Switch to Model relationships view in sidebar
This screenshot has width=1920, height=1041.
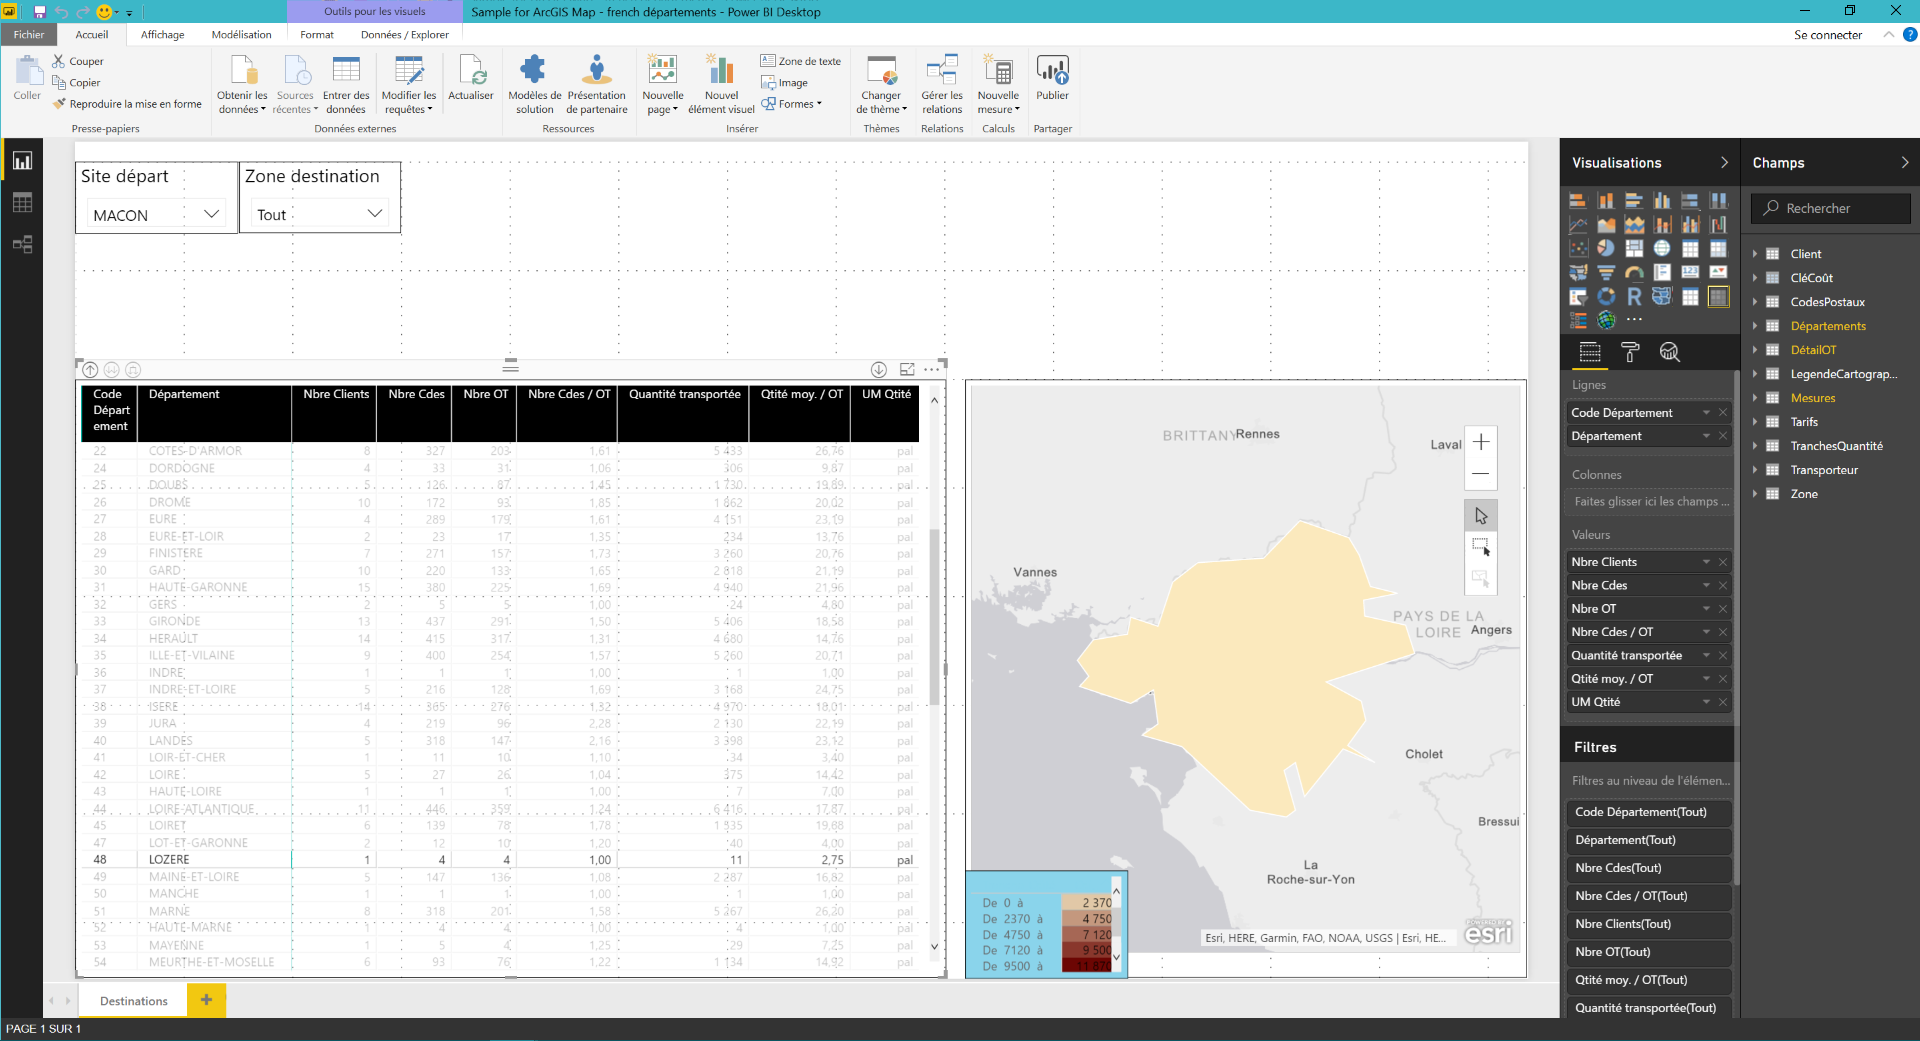click(x=22, y=244)
